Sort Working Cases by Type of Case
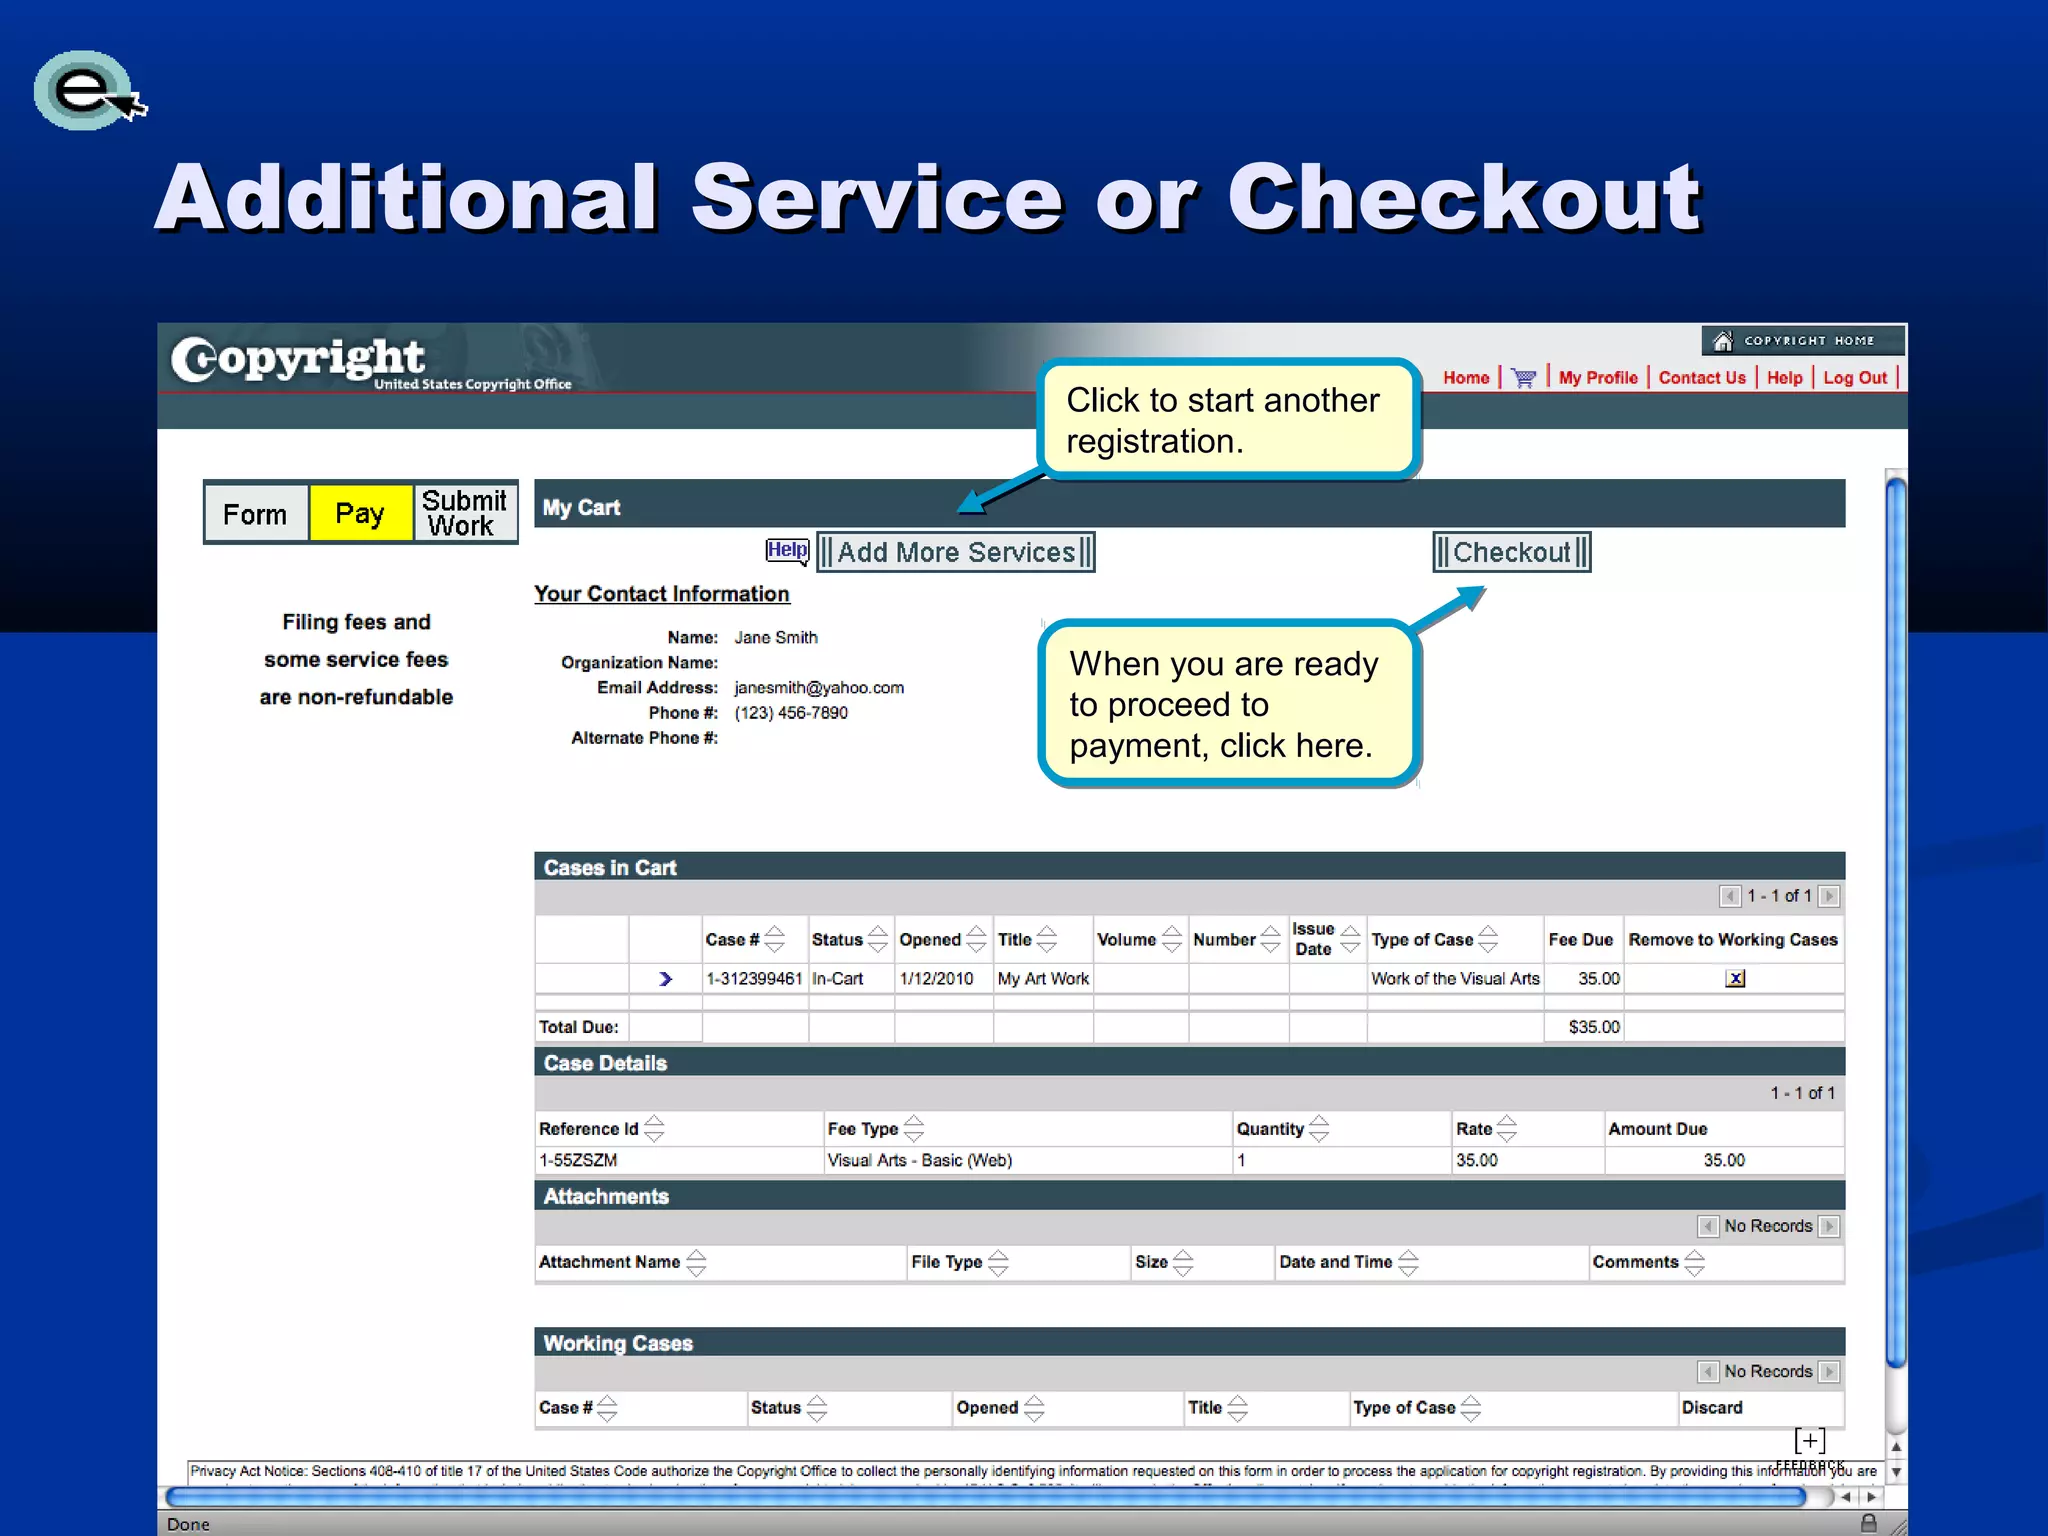Screen dimensions: 2048x1536 [1470, 1408]
